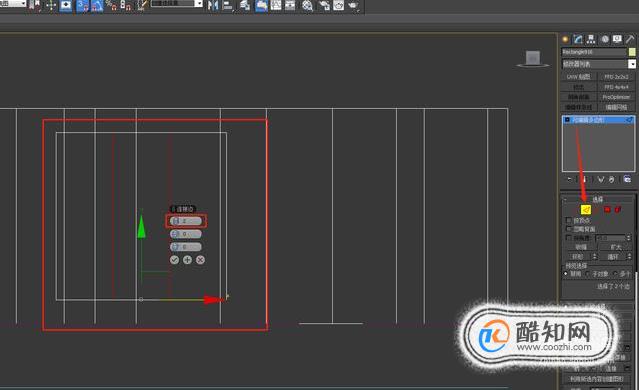The height and width of the screenshot is (390, 639).
Task: Click the Shrink selection button
Action: [x=580, y=247]
